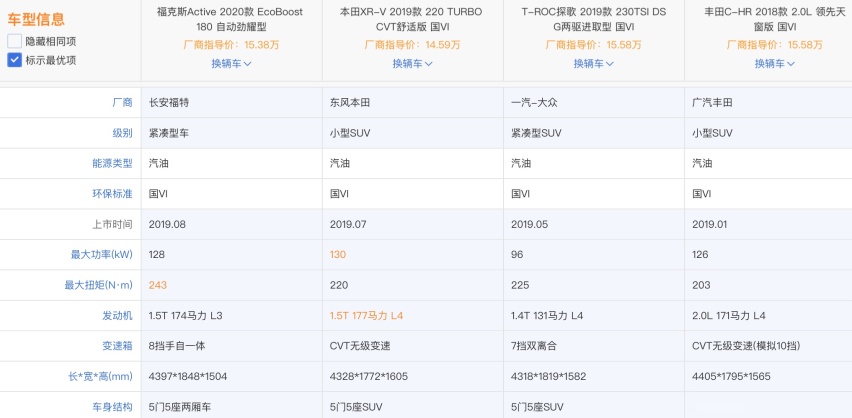Click the 车身结构 row label
Screen dimensions: 852x418
(112, 407)
